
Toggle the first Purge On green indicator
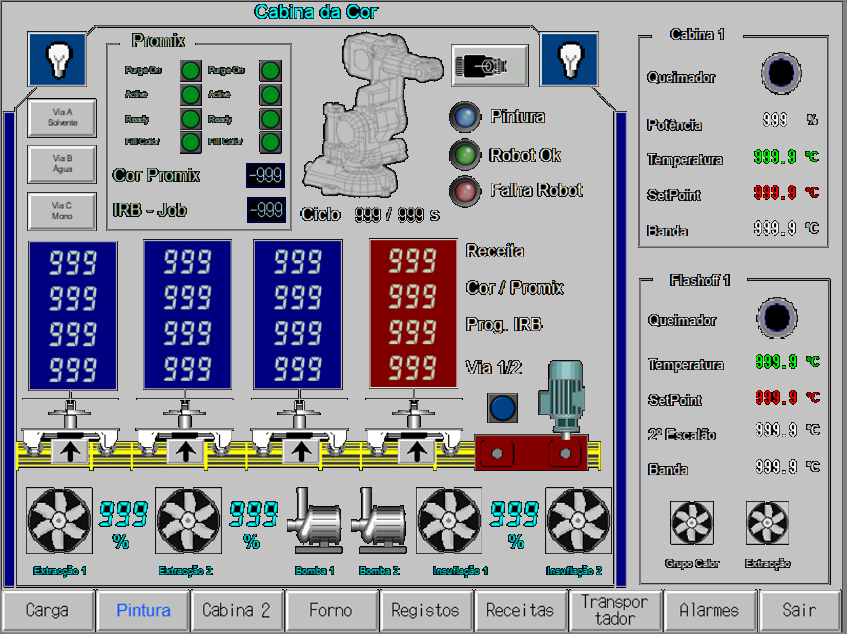coord(189,71)
